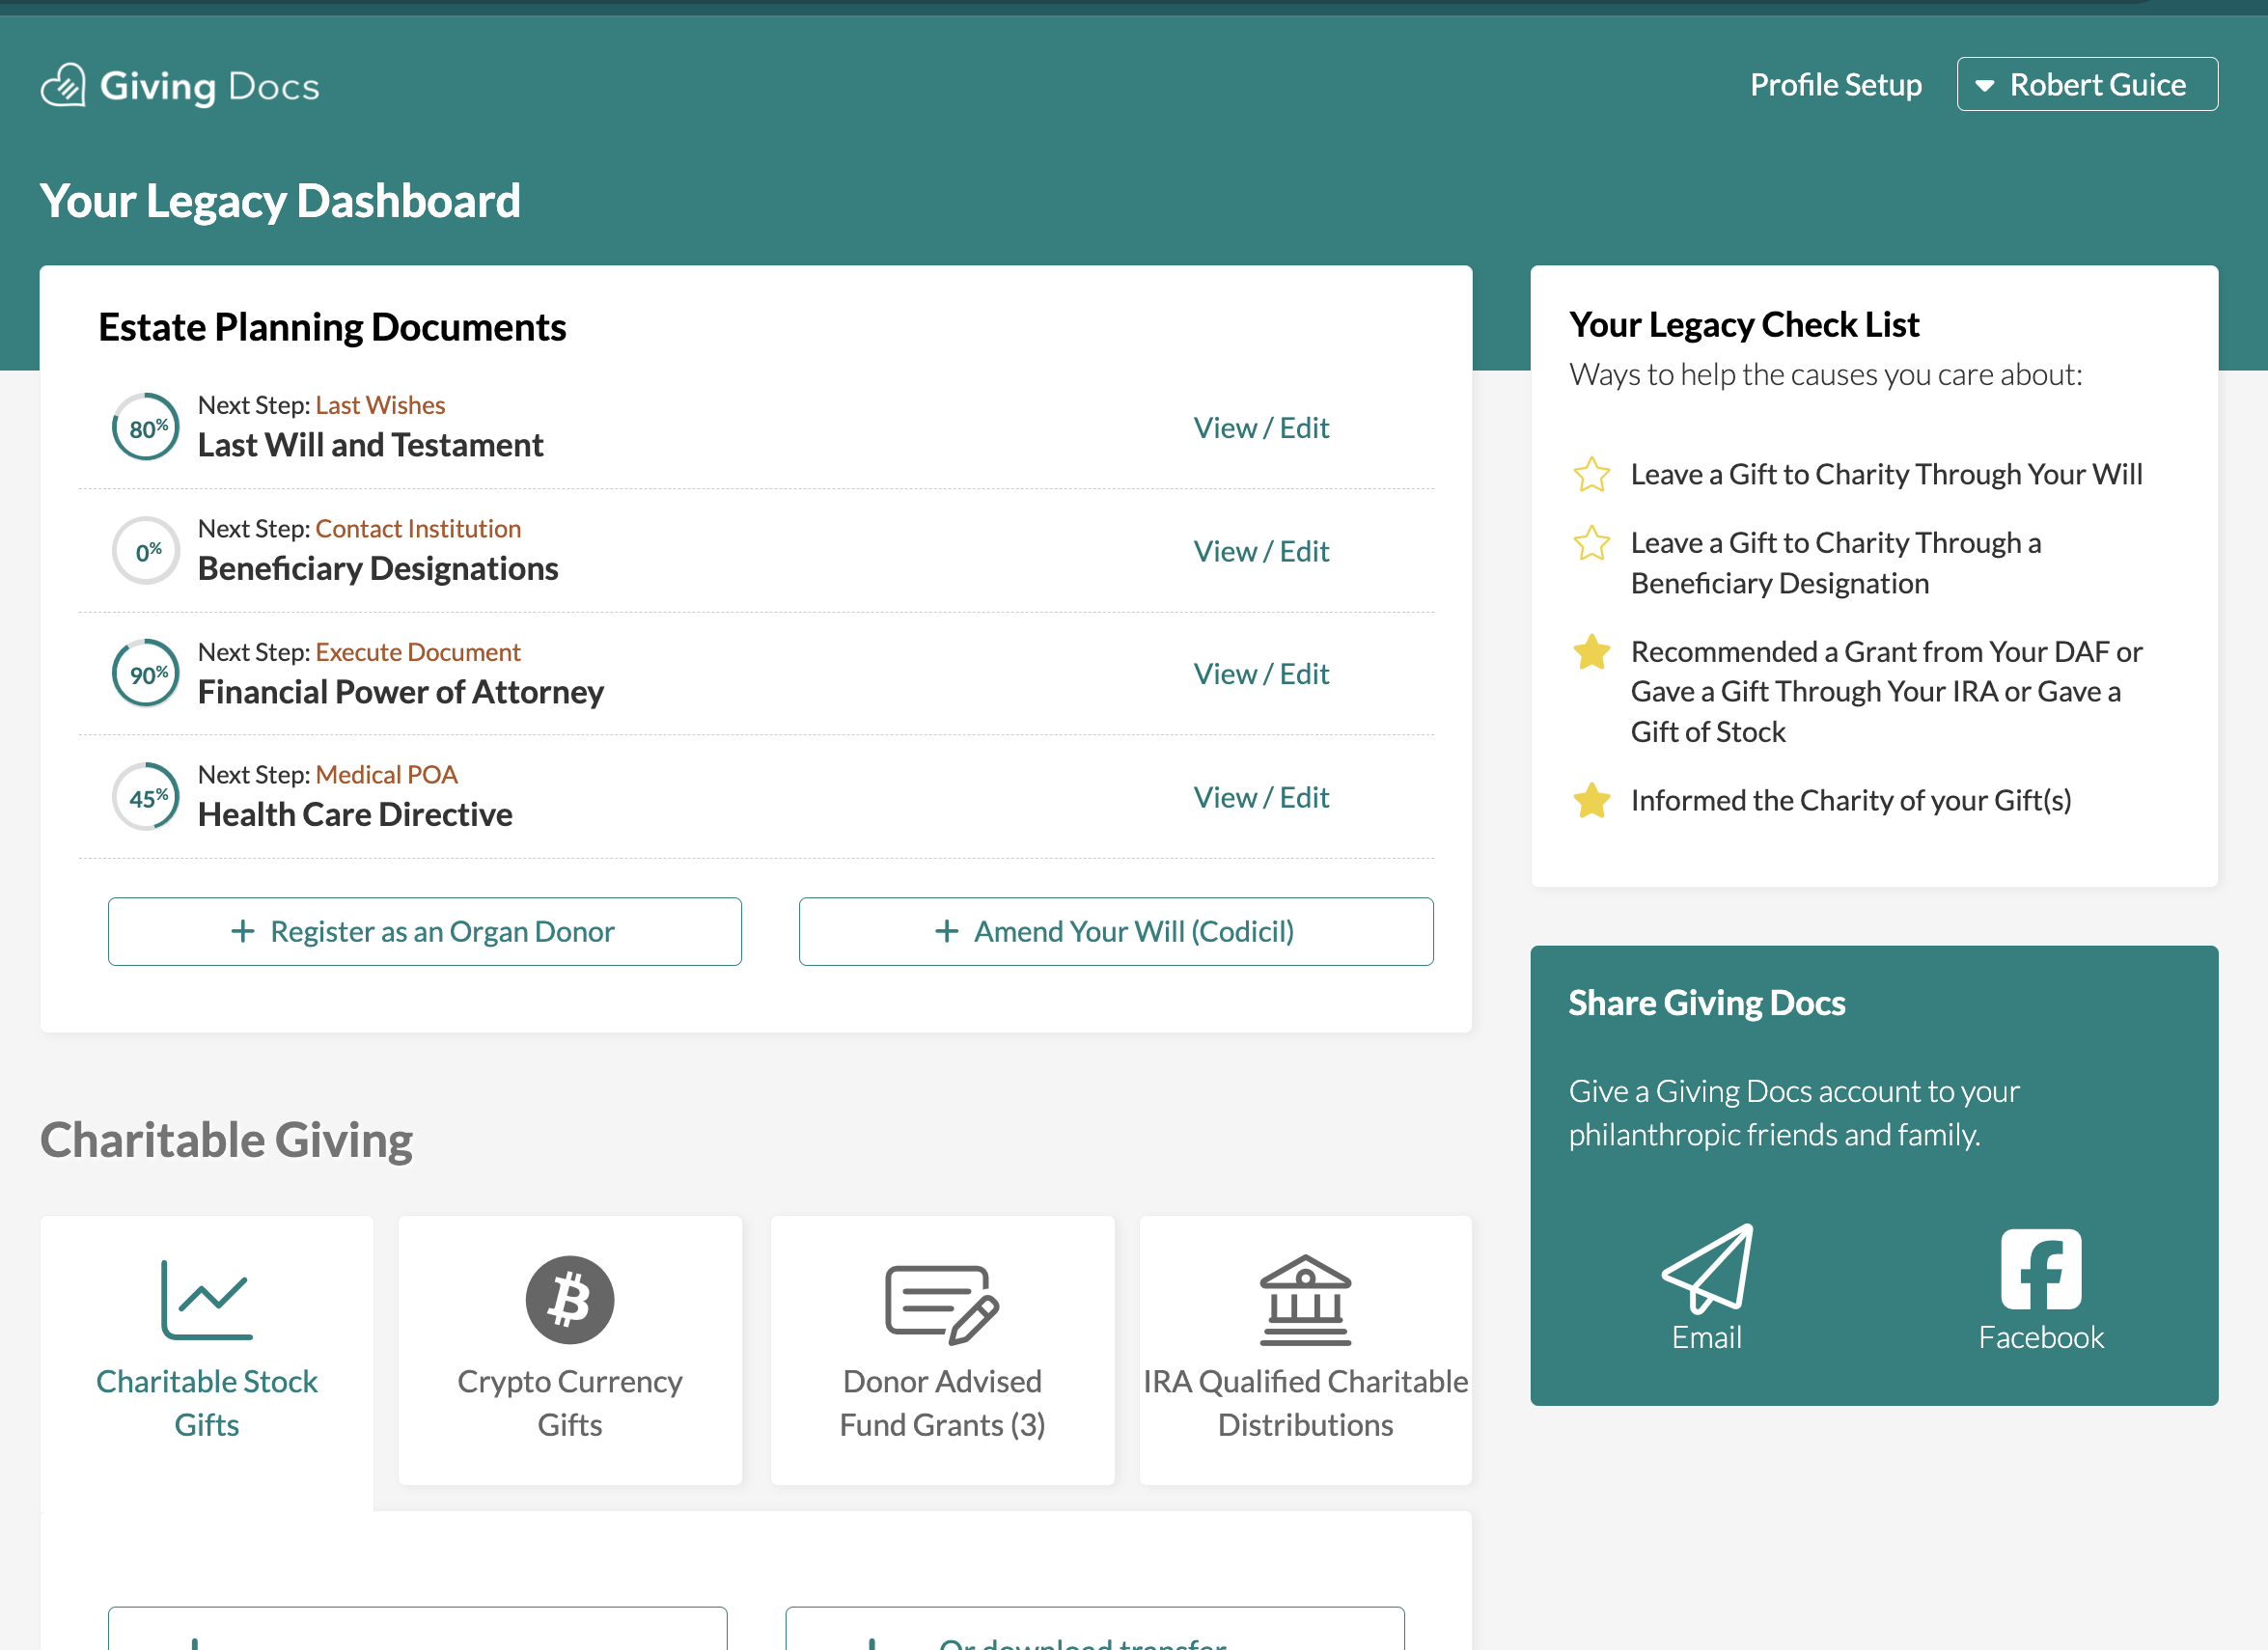Click the dropdown arrow beside Robert Guice

coord(1985,86)
